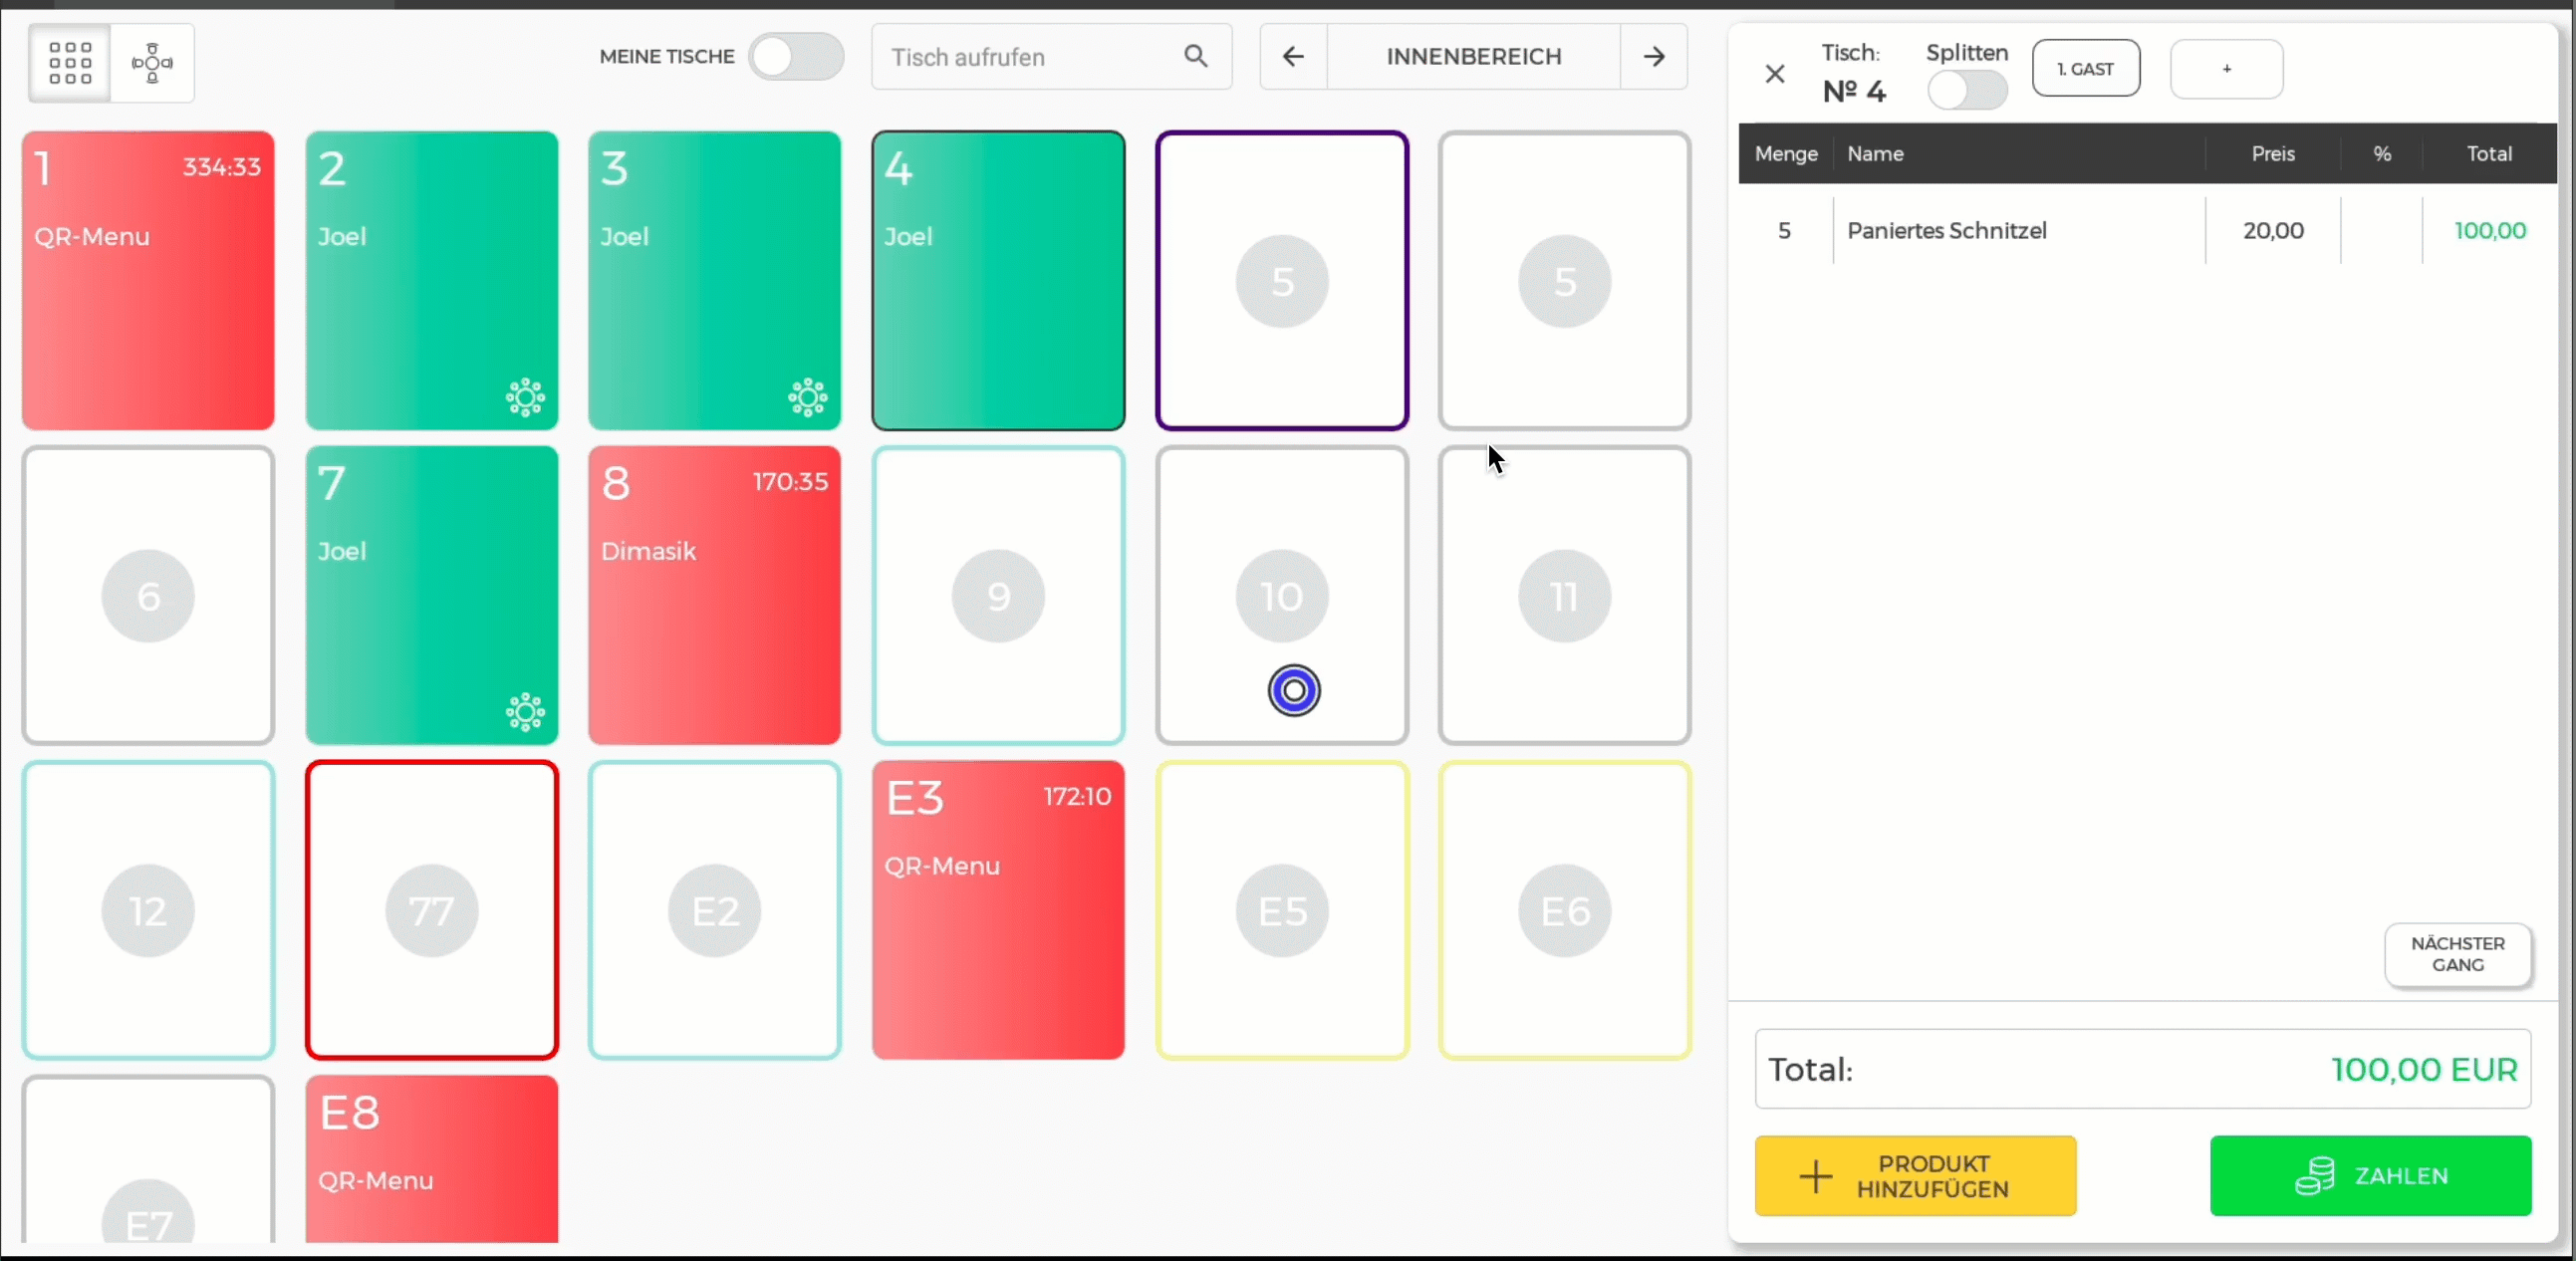Select the 1. Gast tab
The image size is (2576, 1261).
click(2085, 69)
